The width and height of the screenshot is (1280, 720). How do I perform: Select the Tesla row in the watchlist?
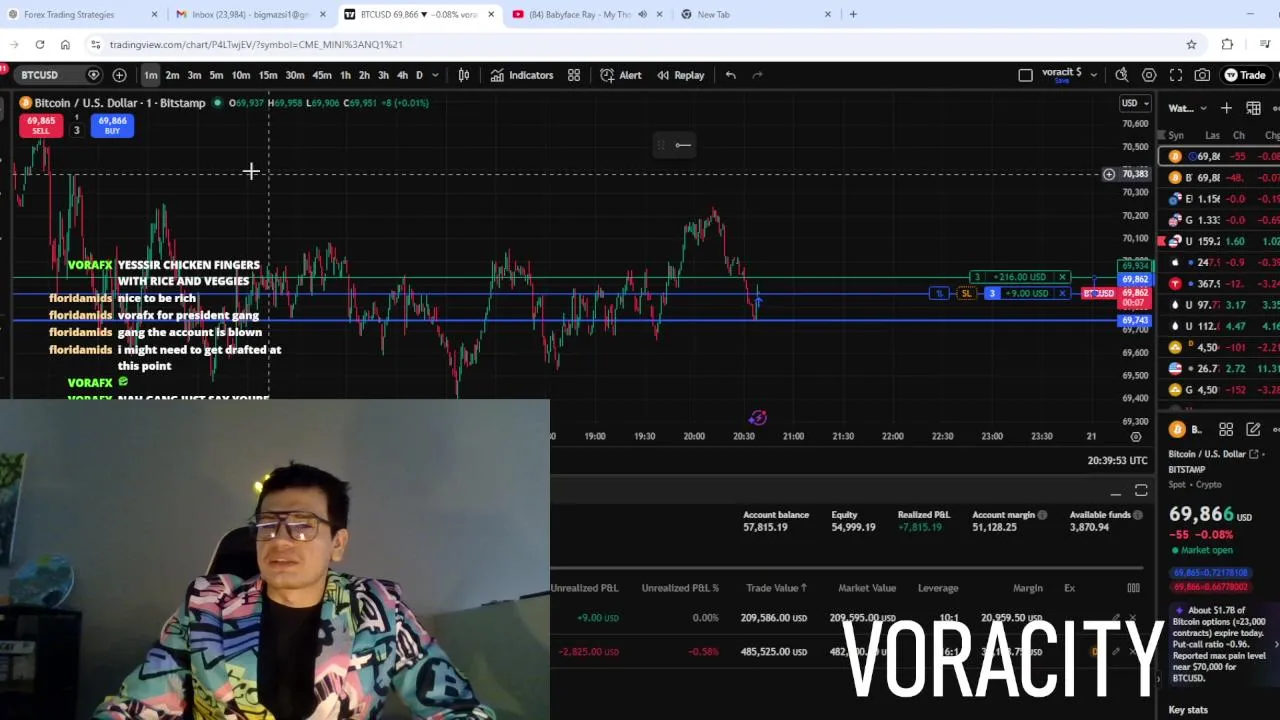coord(1220,283)
